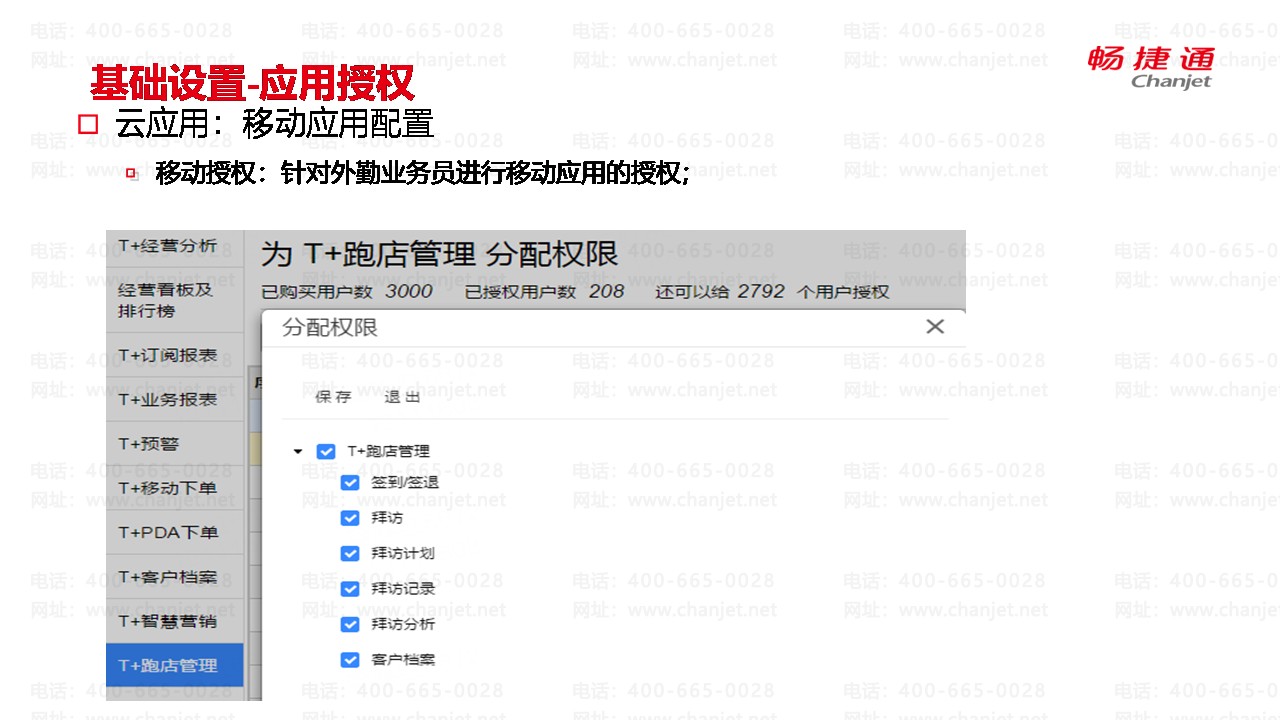Click the authorized user count 208
The height and width of the screenshot is (720, 1280).
tap(606, 291)
